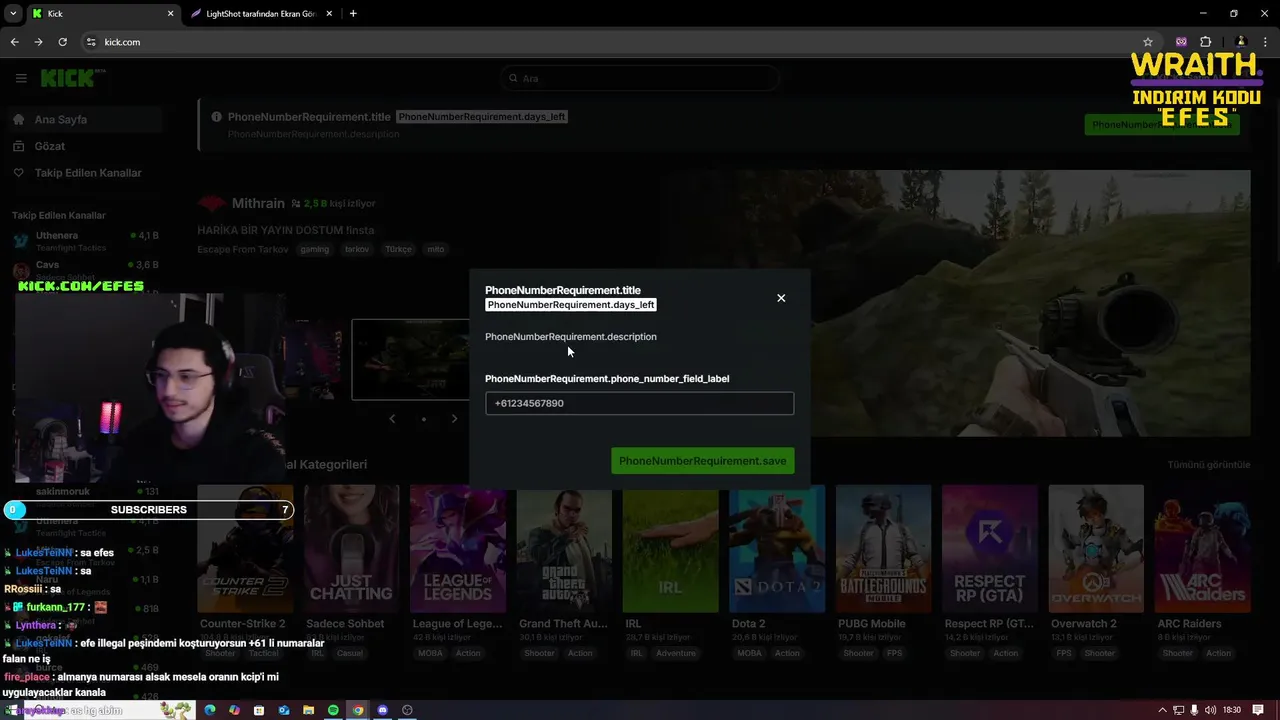Screen dimensions: 1280x720
Task: Close the PhoneNumberRequirement dialog with X
Action: 781,298
